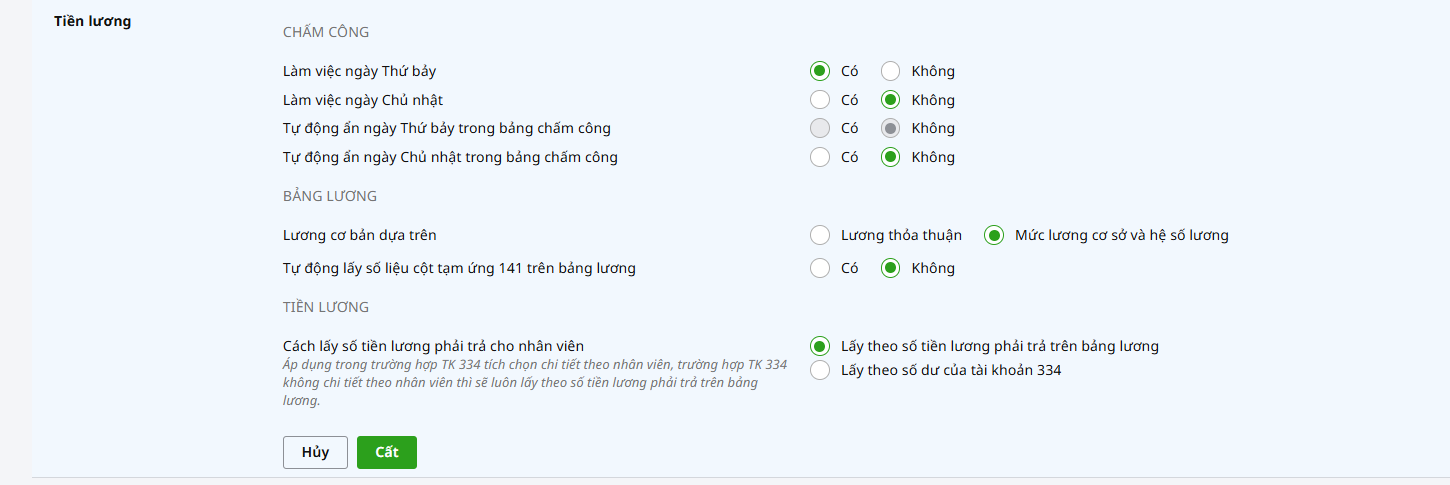This screenshot has height=485, width=1450.
Task: Choose 'Không' for Làm việc ngày Chủ nhật
Action: (891, 100)
